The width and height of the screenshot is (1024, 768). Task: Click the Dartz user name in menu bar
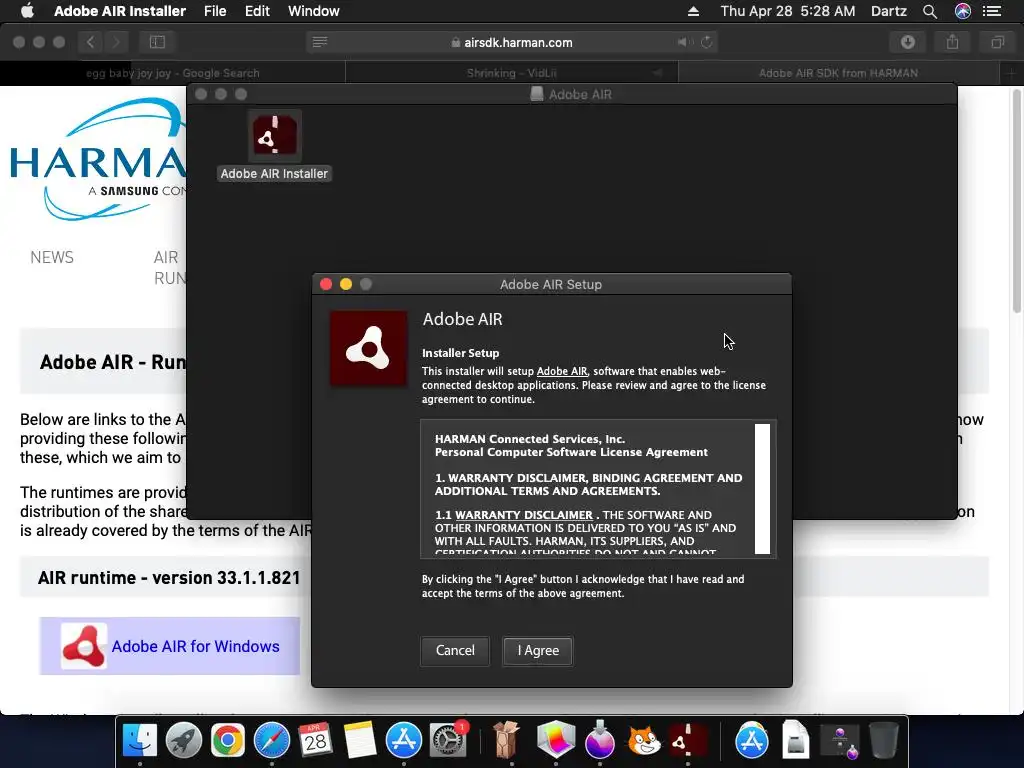[889, 11]
